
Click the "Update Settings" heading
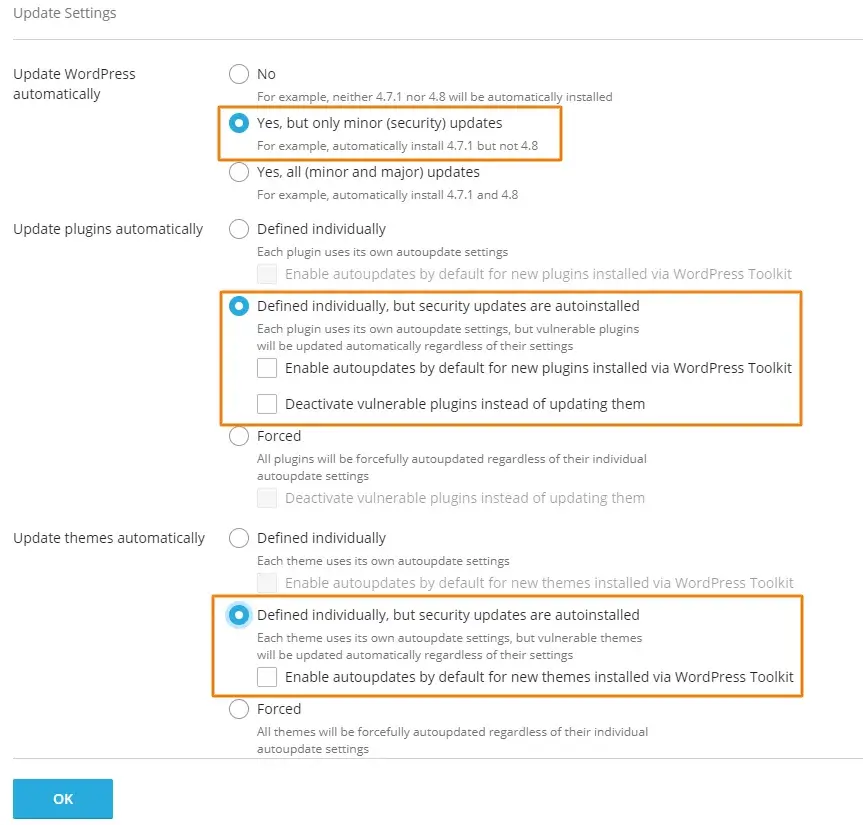click(x=65, y=13)
